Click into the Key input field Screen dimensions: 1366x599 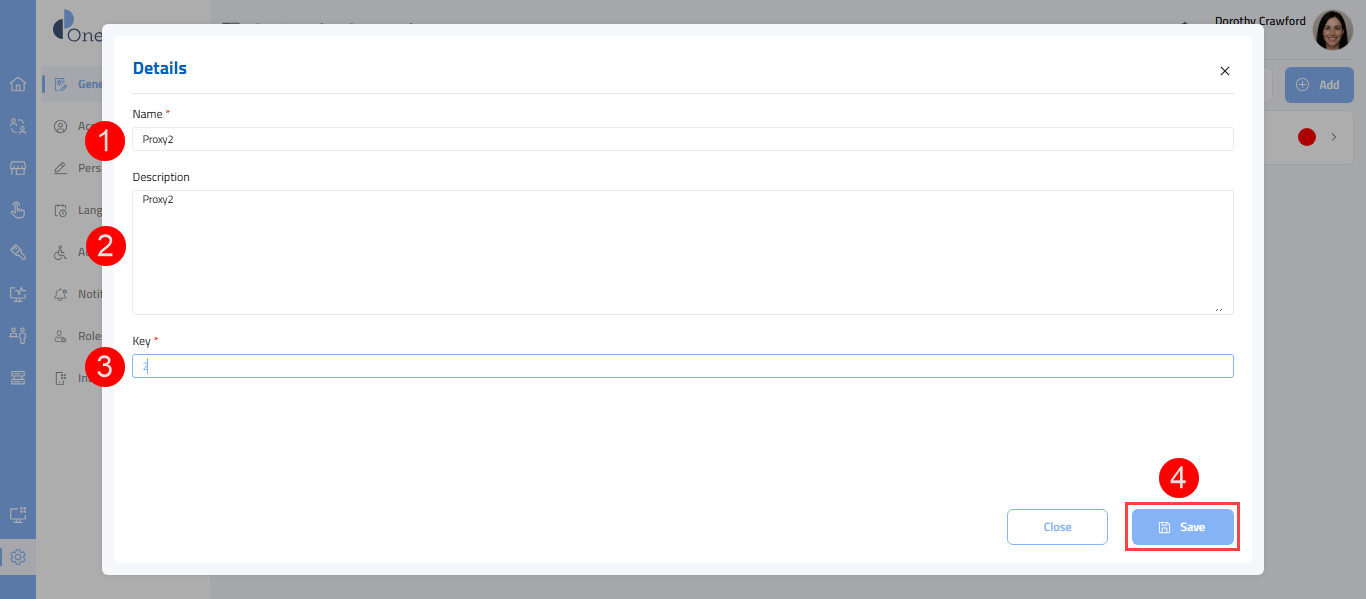click(x=682, y=366)
